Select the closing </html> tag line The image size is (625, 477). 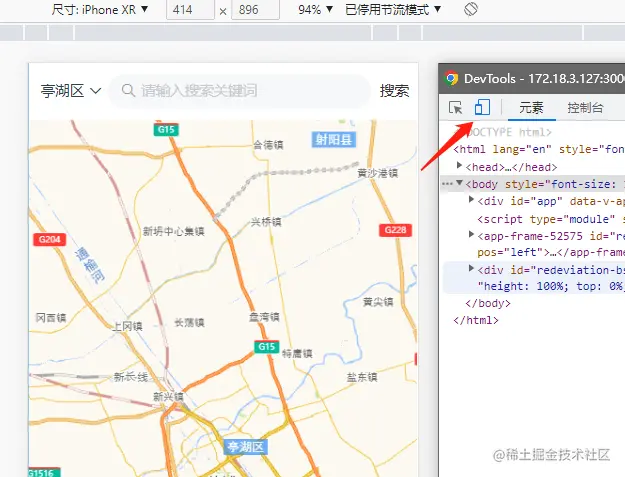coord(476,320)
